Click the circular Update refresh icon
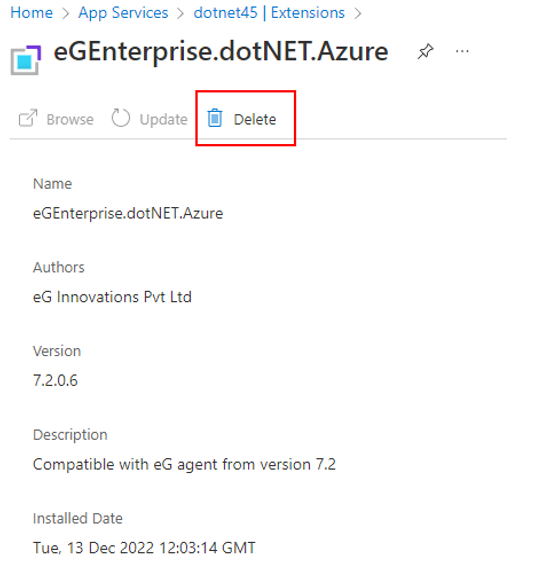 click(121, 118)
